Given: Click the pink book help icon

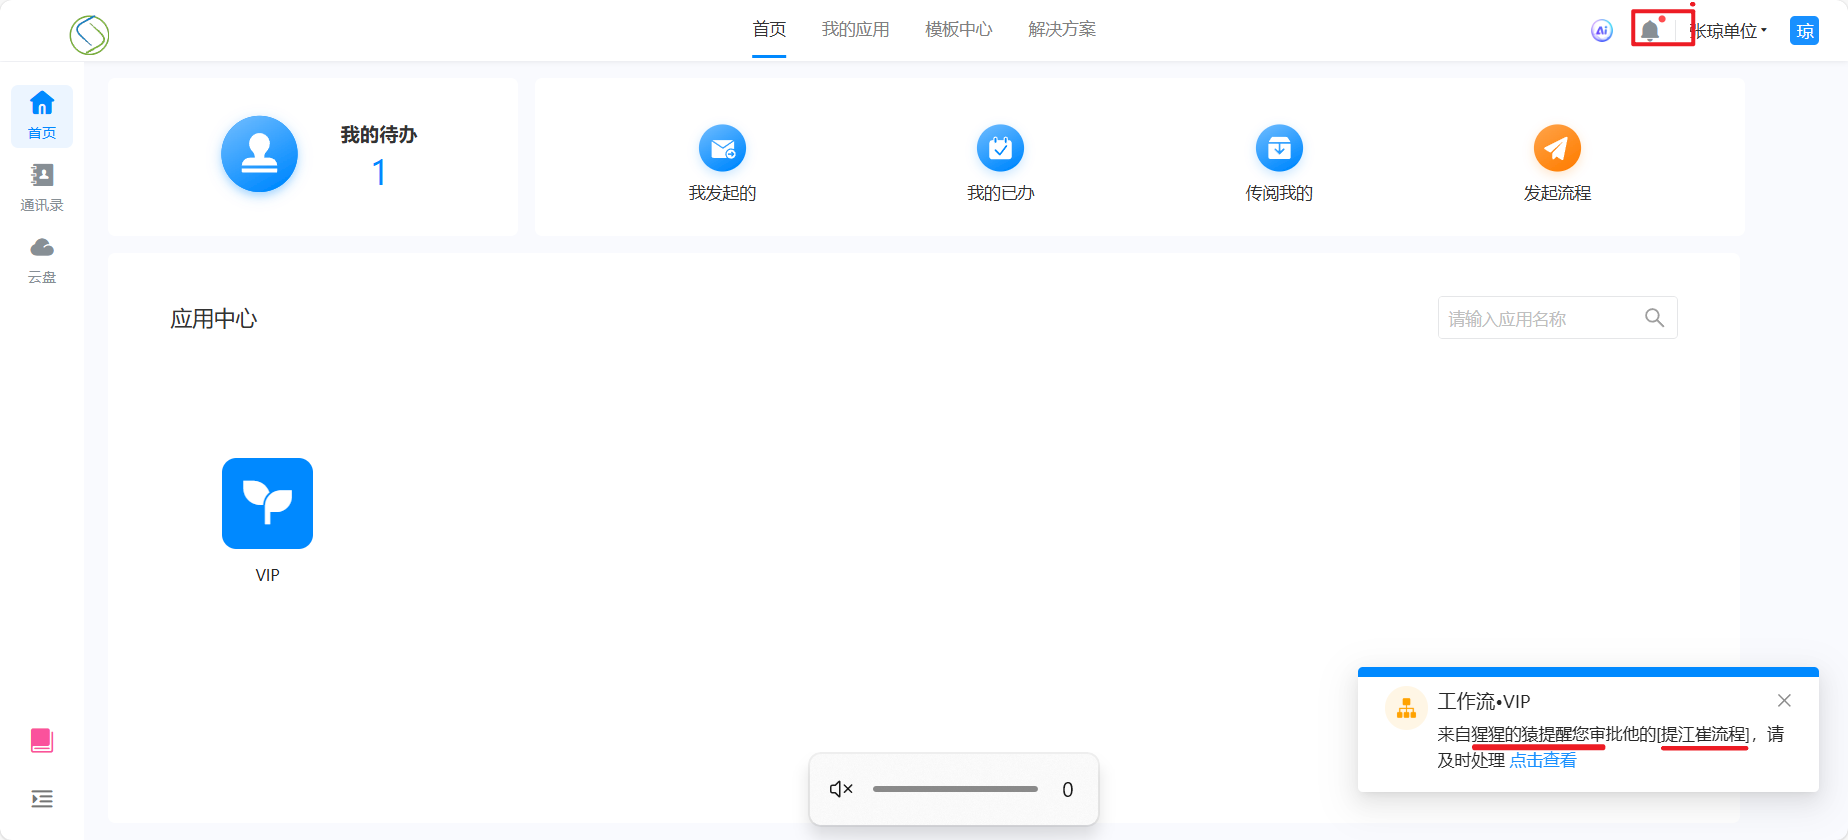Looking at the screenshot, I should tap(42, 740).
